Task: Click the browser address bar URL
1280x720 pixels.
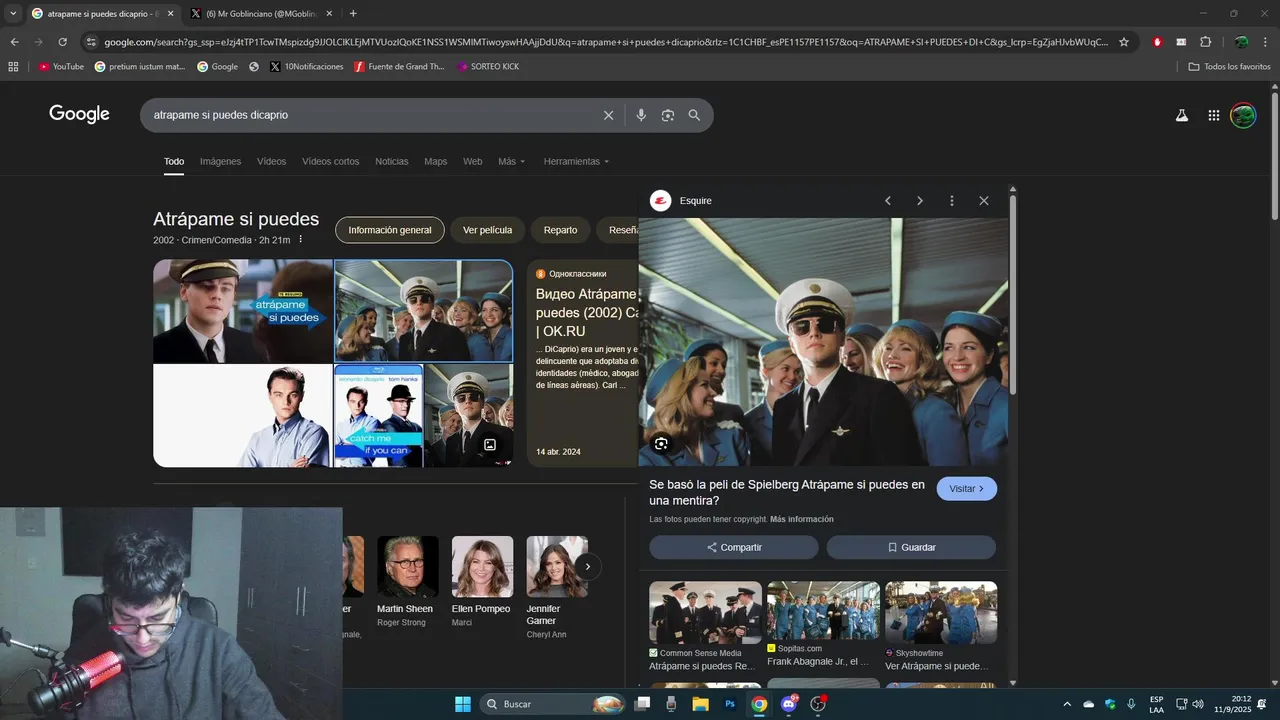Action: click(605, 42)
